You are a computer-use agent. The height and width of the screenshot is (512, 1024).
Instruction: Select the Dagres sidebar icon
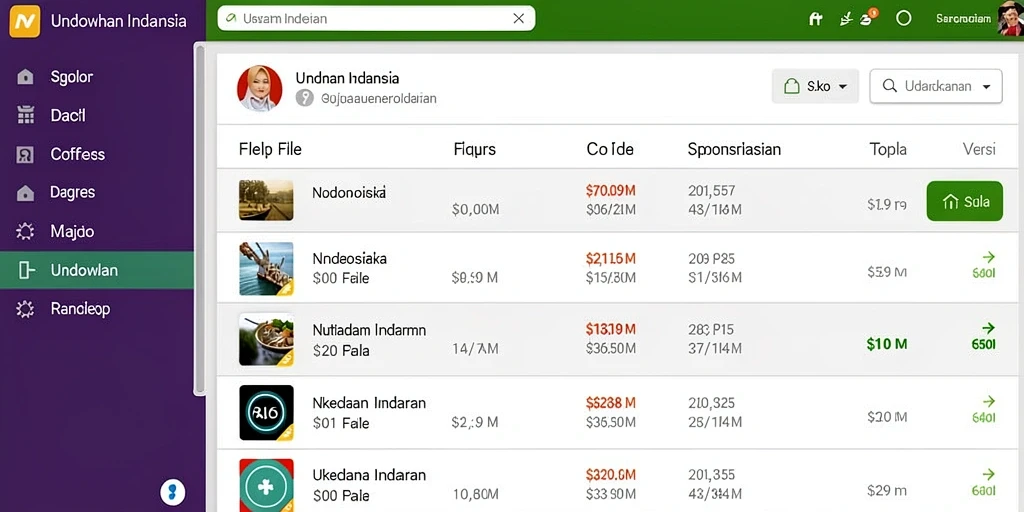25,193
